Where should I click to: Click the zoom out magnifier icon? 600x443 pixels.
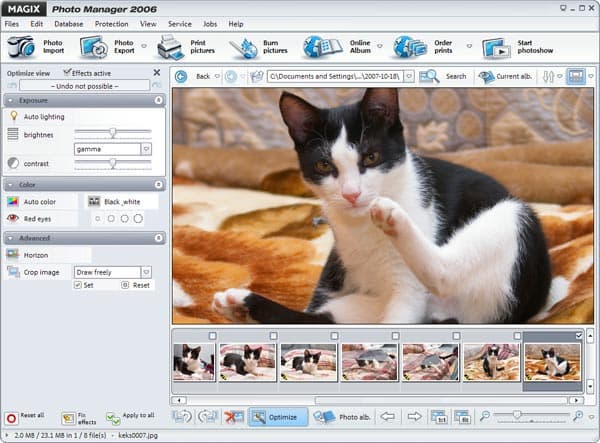(x=485, y=416)
